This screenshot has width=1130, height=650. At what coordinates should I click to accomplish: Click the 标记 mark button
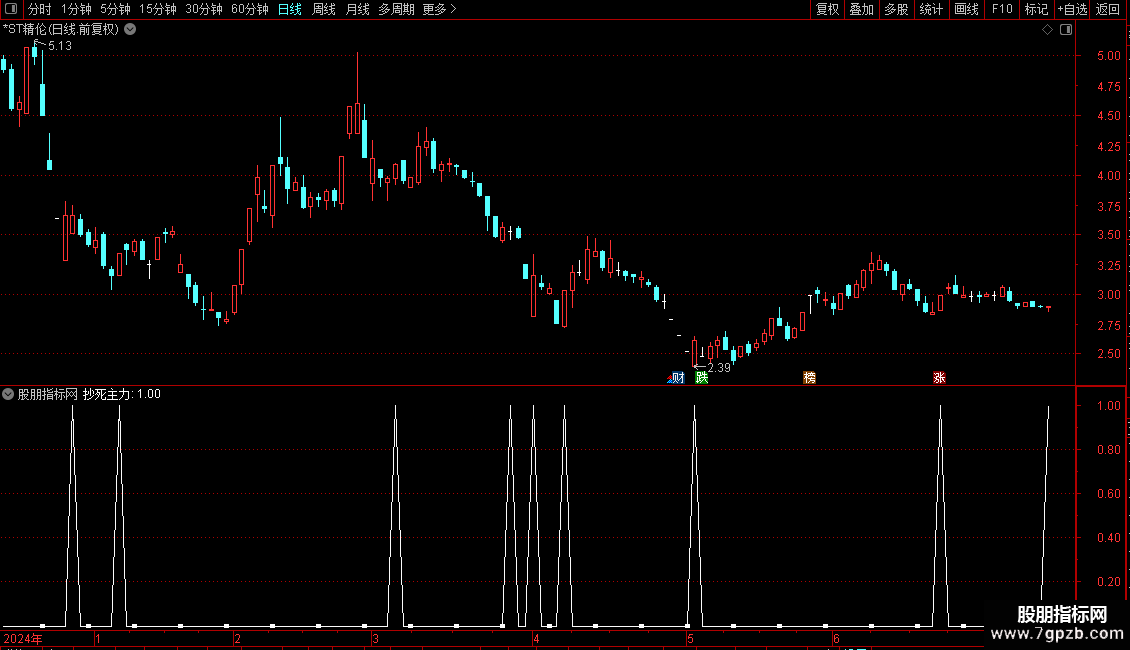tap(1036, 9)
